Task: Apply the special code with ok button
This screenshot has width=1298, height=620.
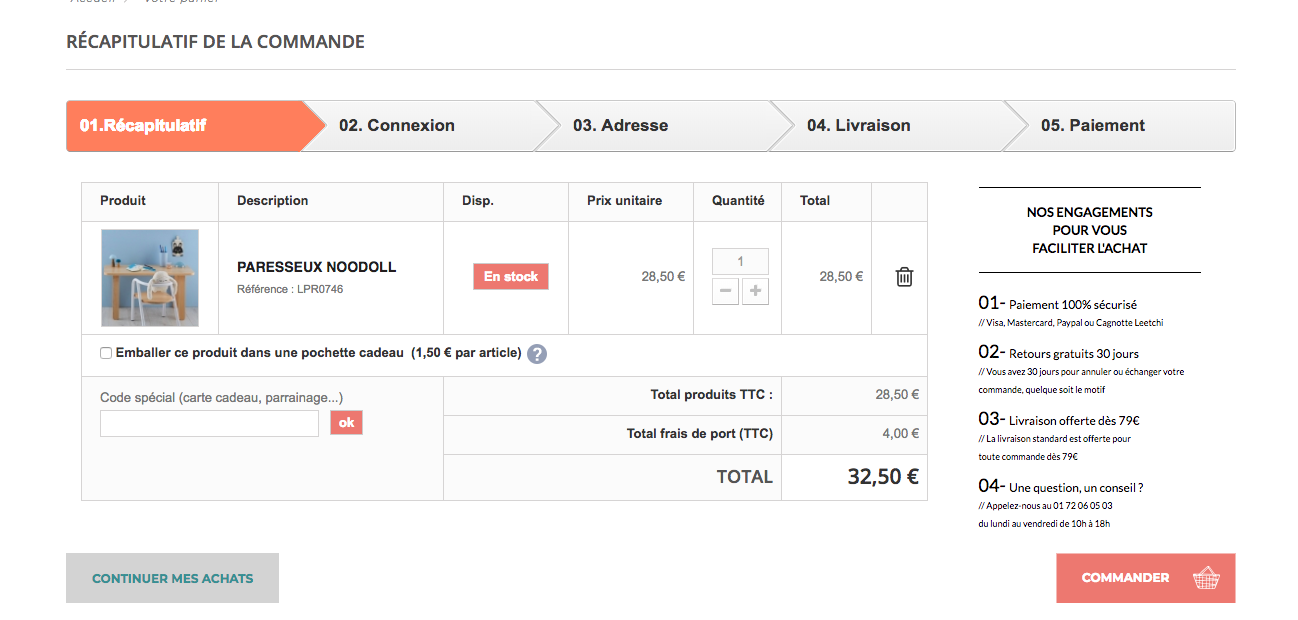Action: tap(346, 423)
